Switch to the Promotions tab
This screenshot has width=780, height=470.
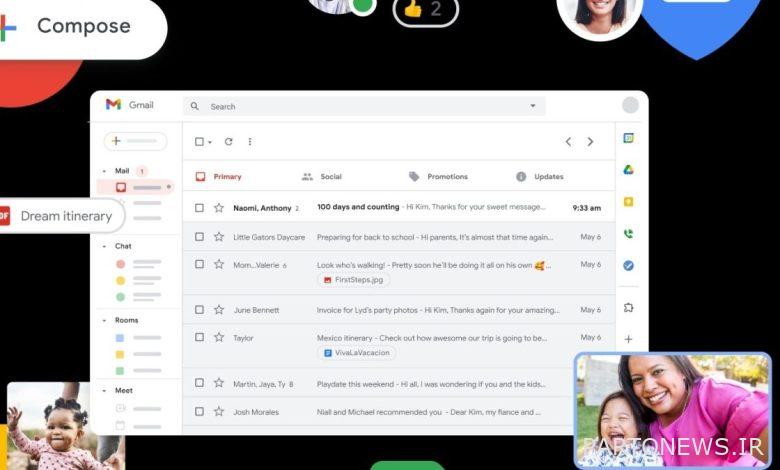pos(438,177)
